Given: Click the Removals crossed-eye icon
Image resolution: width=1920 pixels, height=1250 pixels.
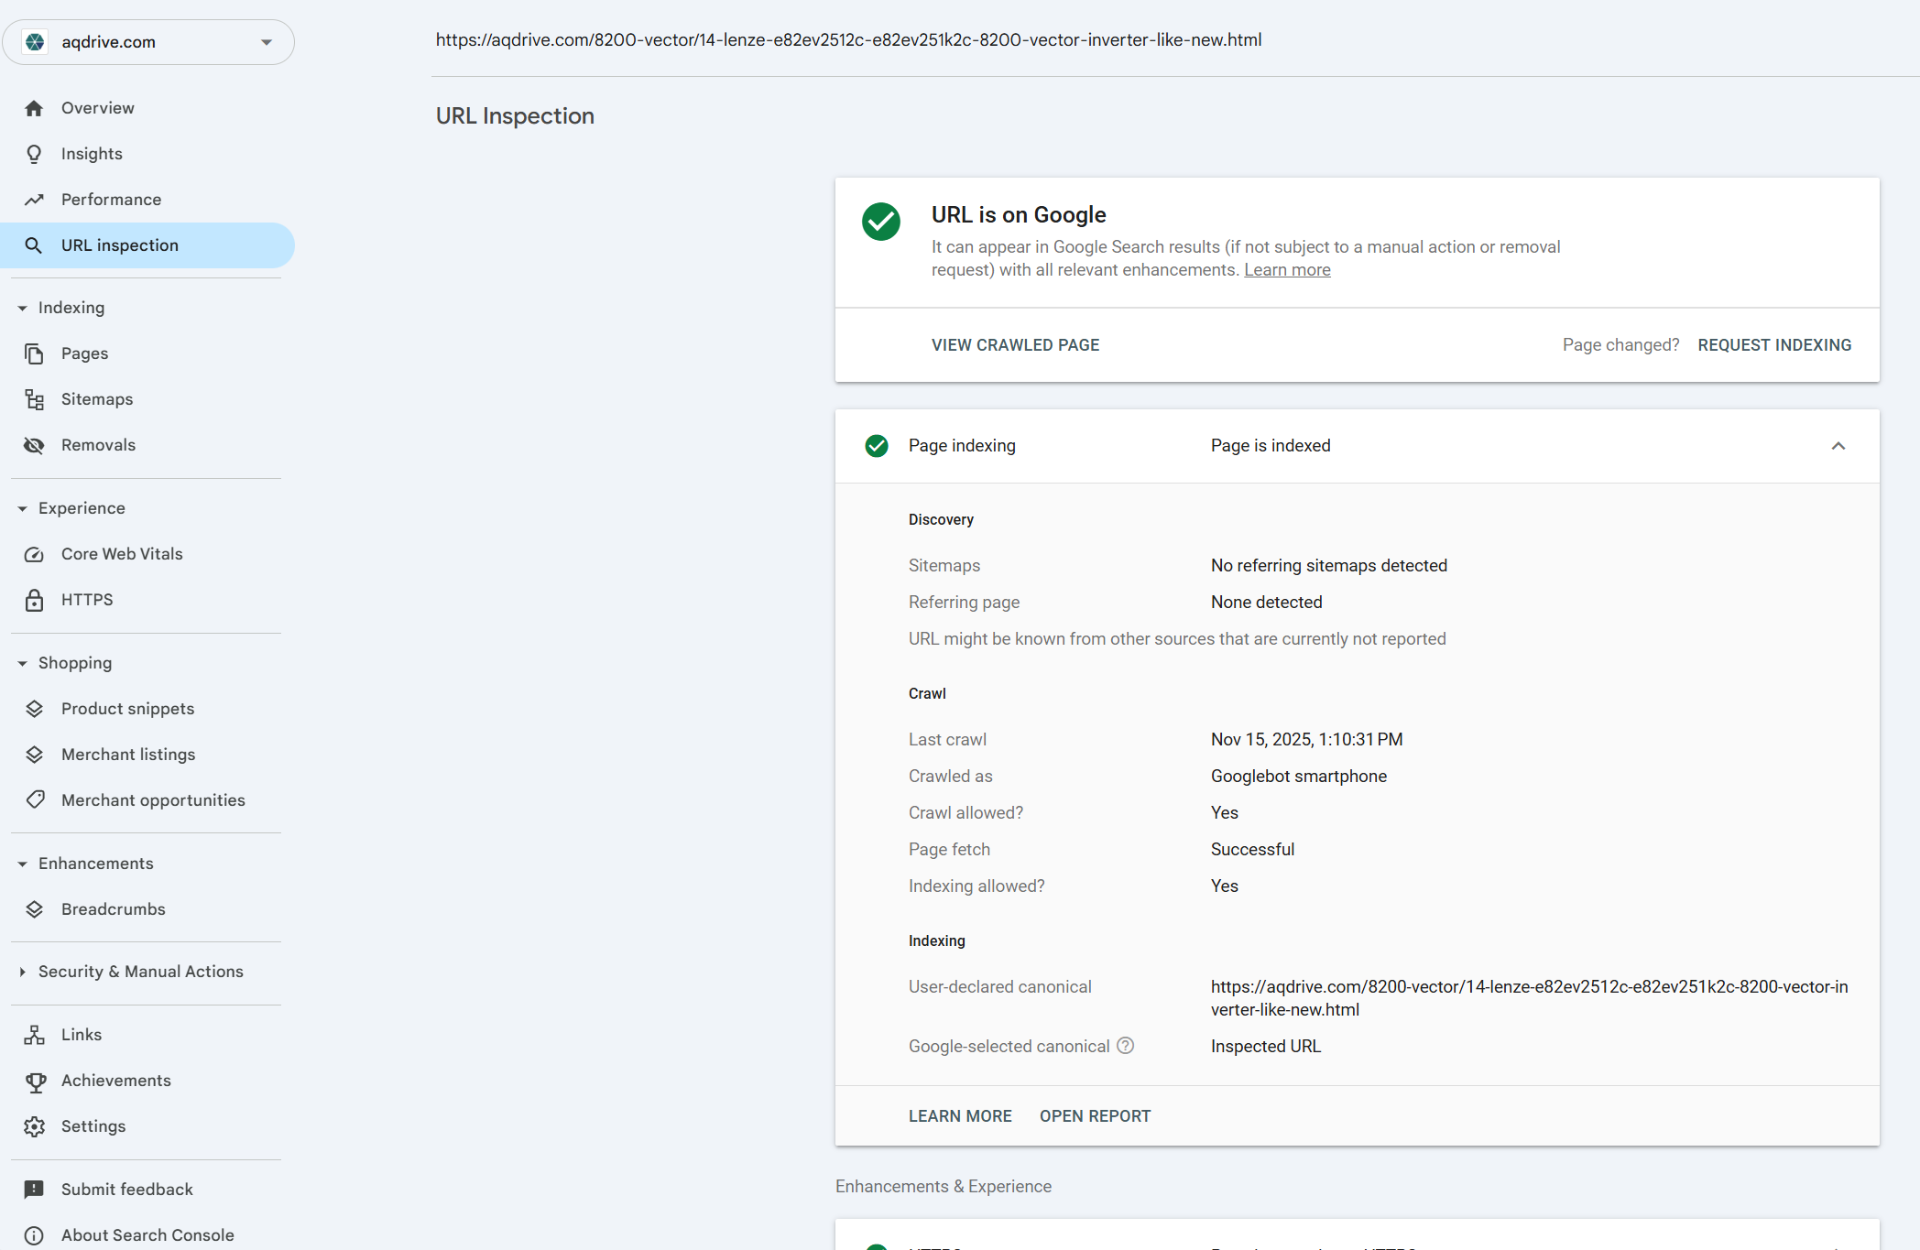Looking at the screenshot, I should point(34,446).
